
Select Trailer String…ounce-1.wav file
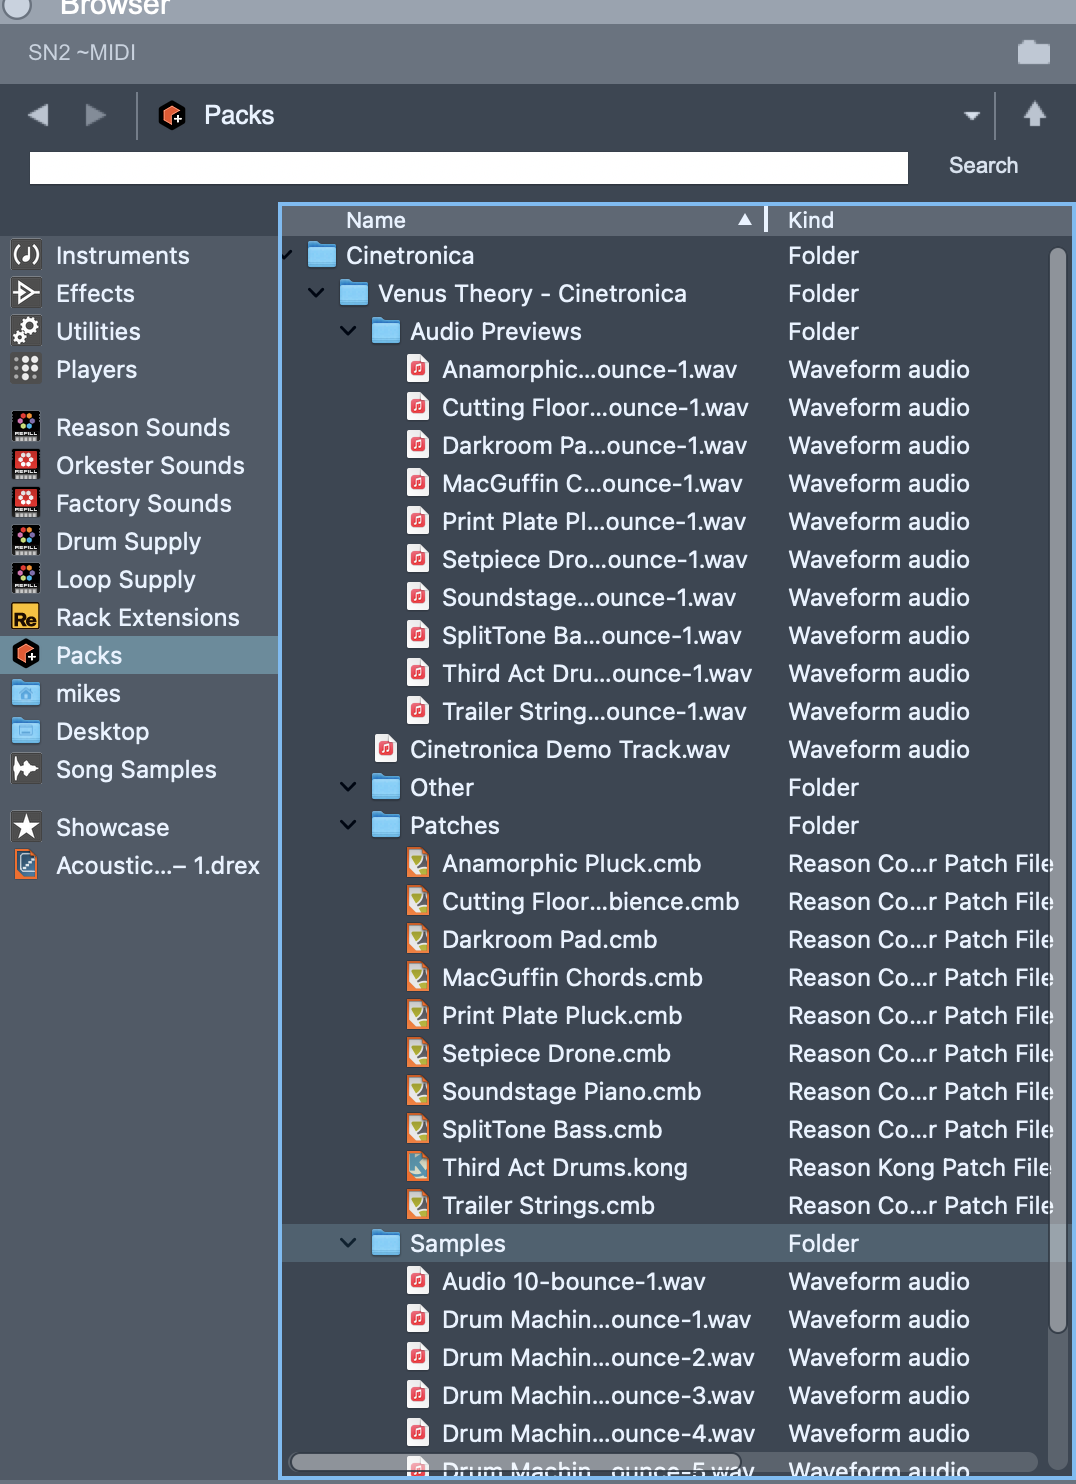(665, 712)
